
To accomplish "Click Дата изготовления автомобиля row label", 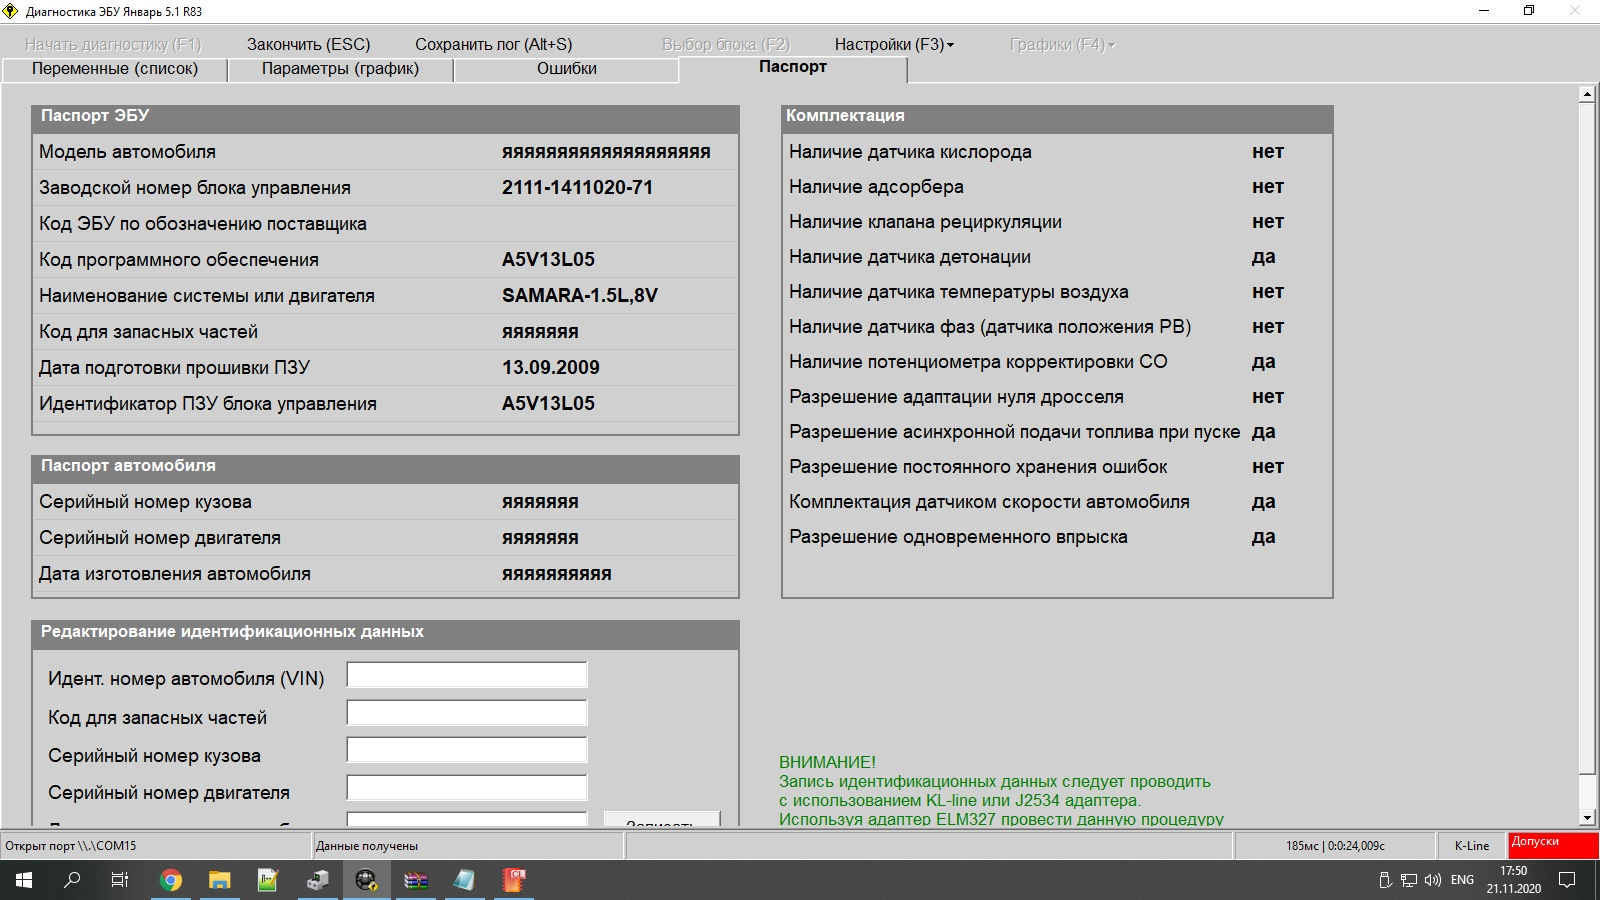I will click(x=175, y=574).
